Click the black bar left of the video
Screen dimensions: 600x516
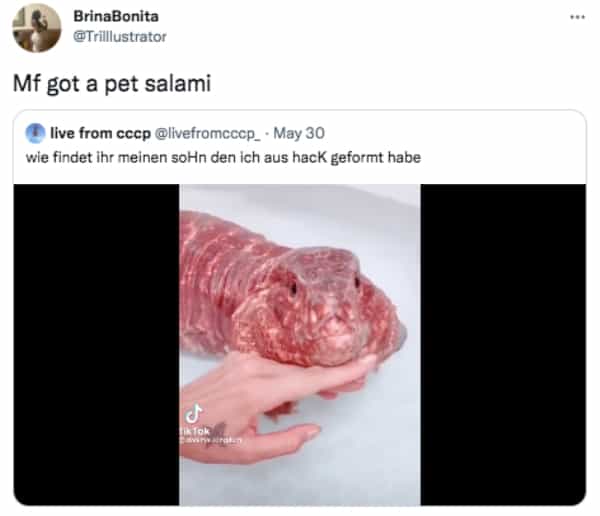tap(96, 345)
